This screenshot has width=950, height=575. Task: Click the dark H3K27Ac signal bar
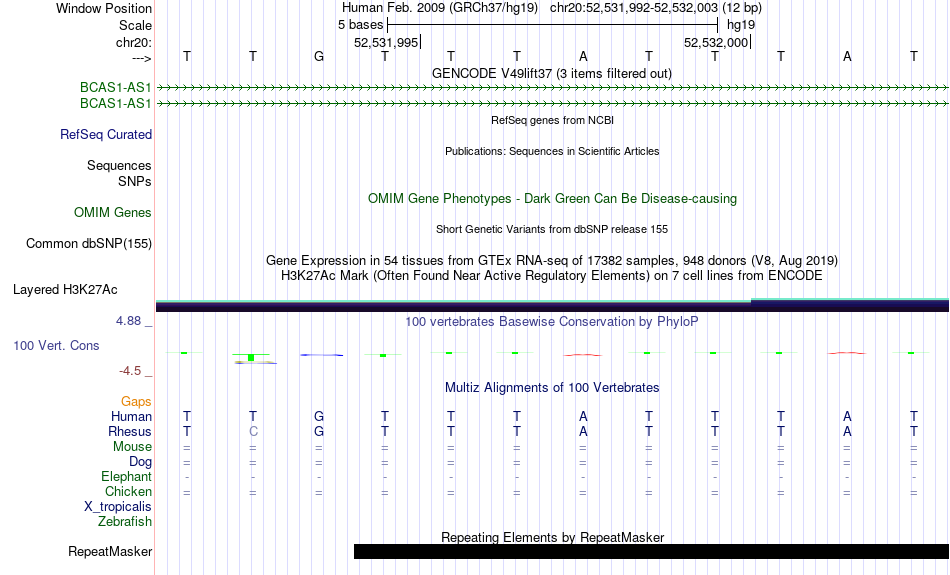[553, 306]
